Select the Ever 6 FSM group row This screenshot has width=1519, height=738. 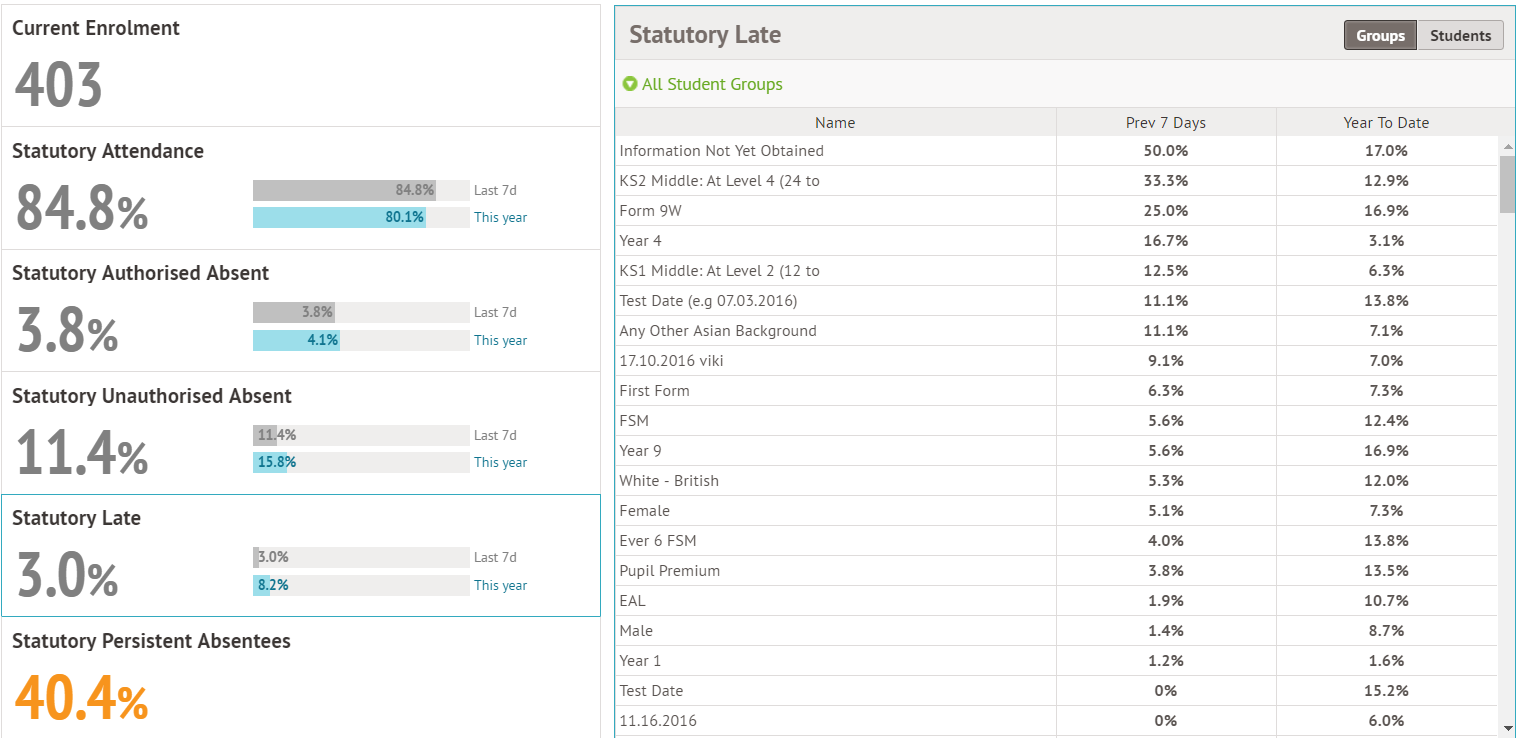point(1056,541)
